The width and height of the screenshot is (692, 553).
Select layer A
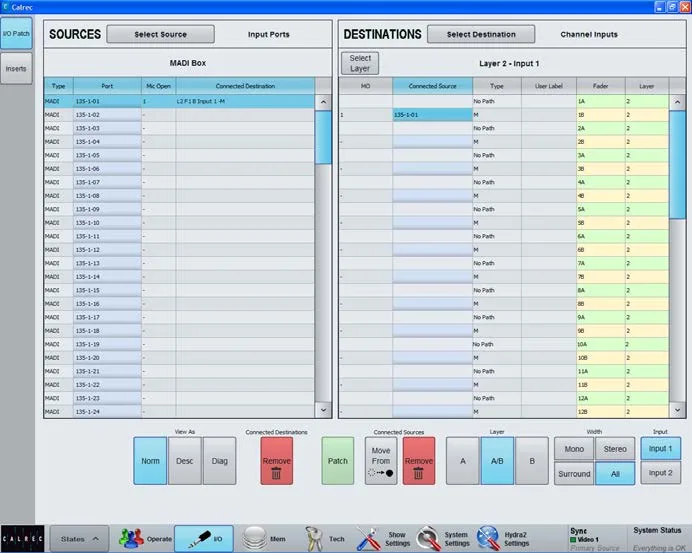coord(463,461)
